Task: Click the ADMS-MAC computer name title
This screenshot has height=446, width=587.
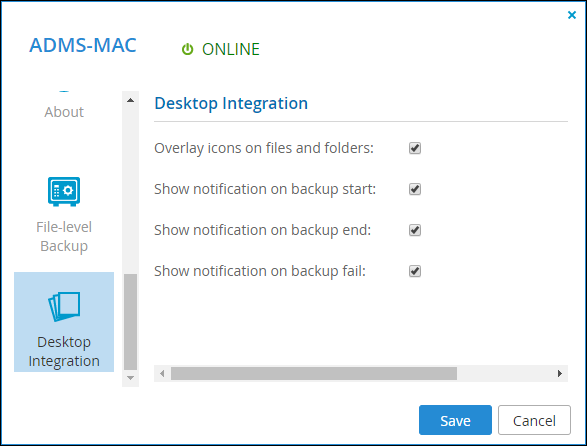Action: [83, 45]
